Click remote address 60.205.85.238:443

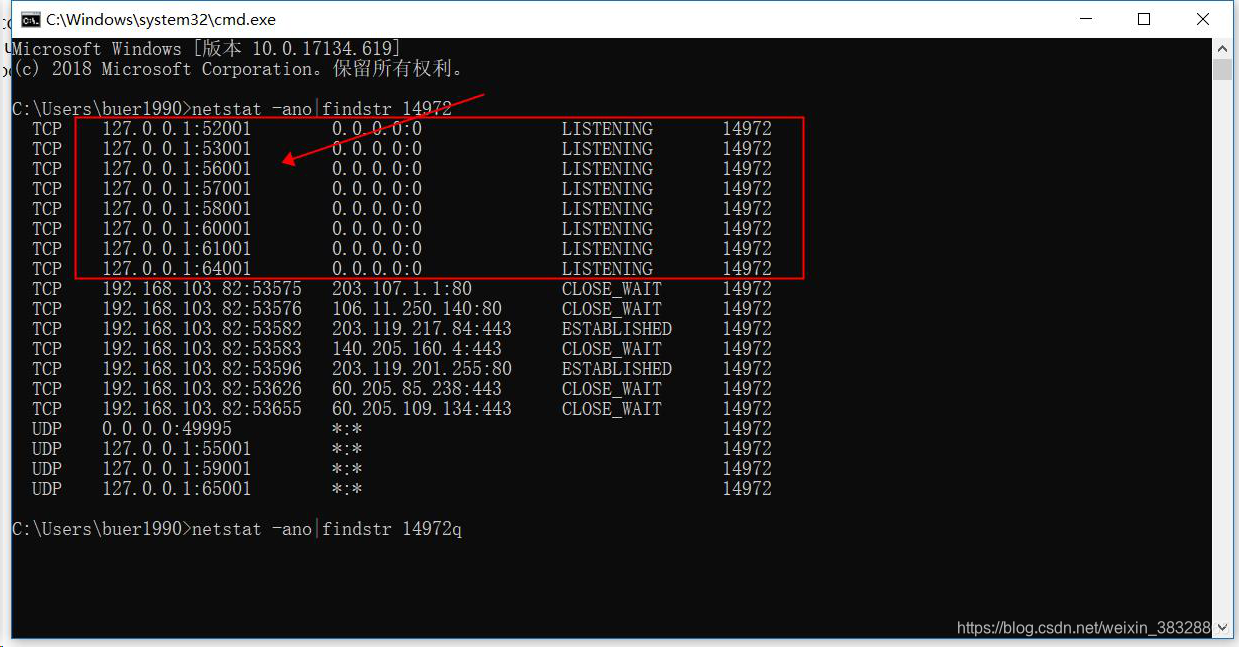coord(417,389)
